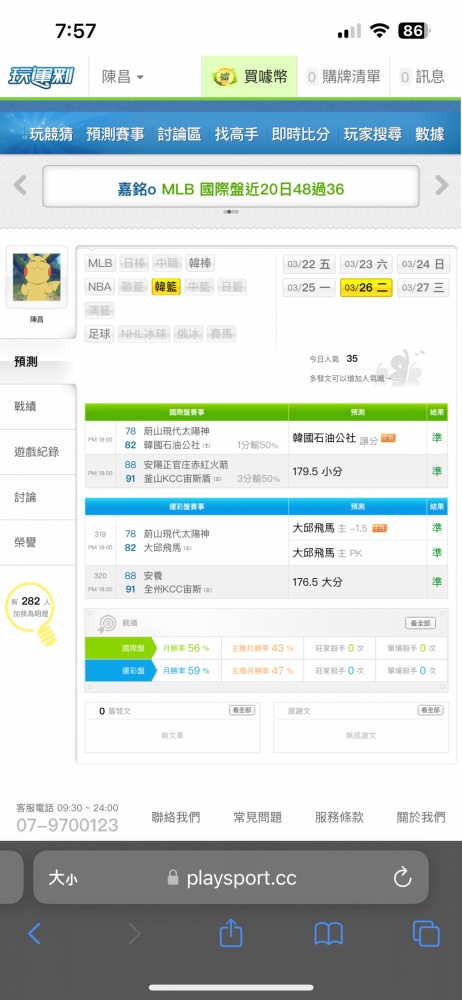462x1000 pixels.
Task: Go back with Safari back arrow
Action: coord(34,934)
